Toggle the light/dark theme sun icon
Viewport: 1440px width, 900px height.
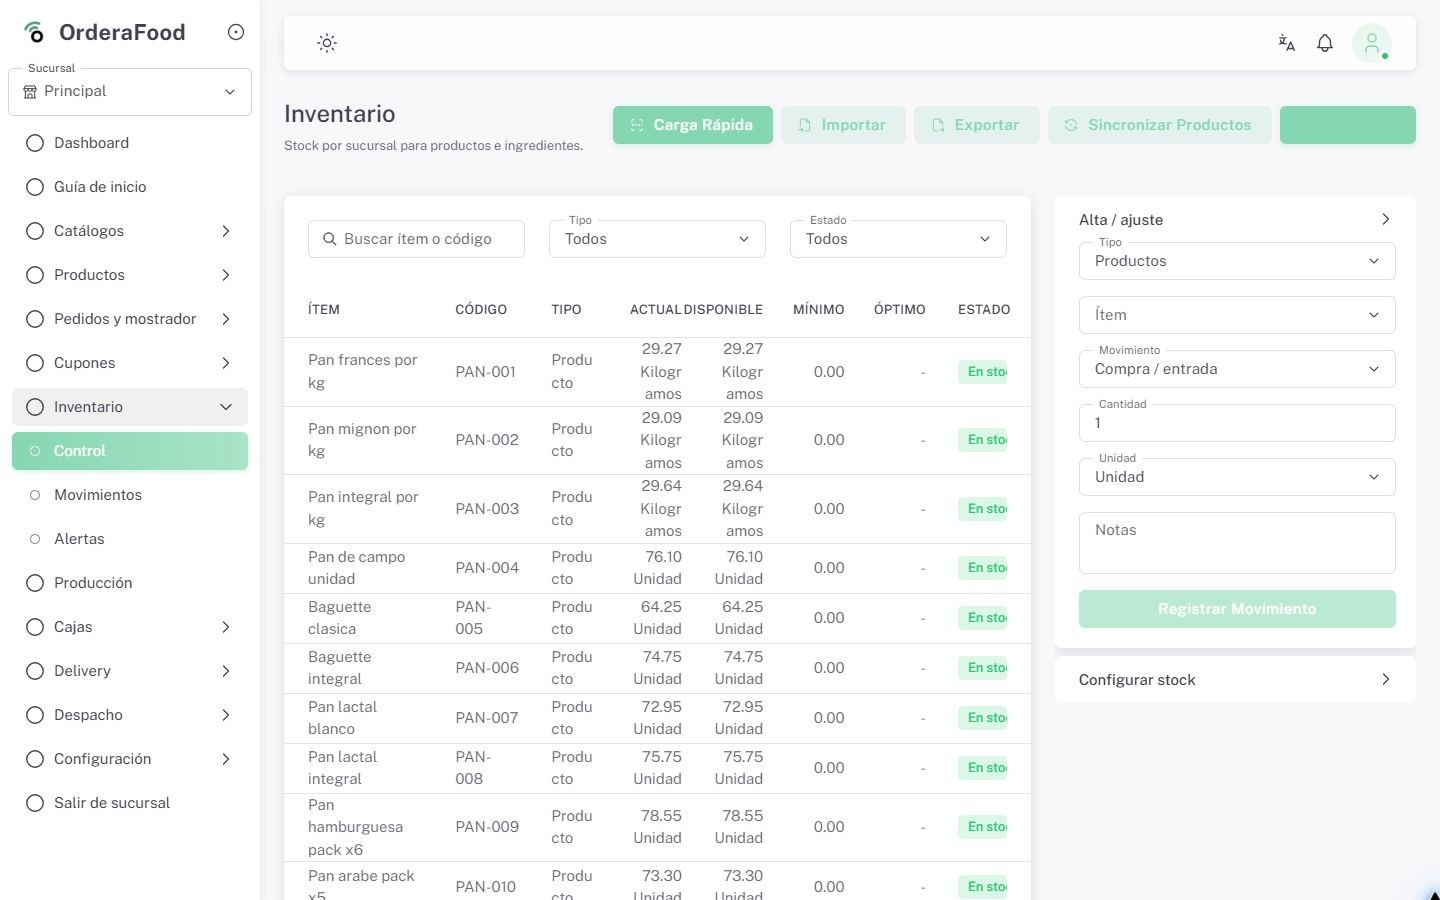tap(327, 43)
